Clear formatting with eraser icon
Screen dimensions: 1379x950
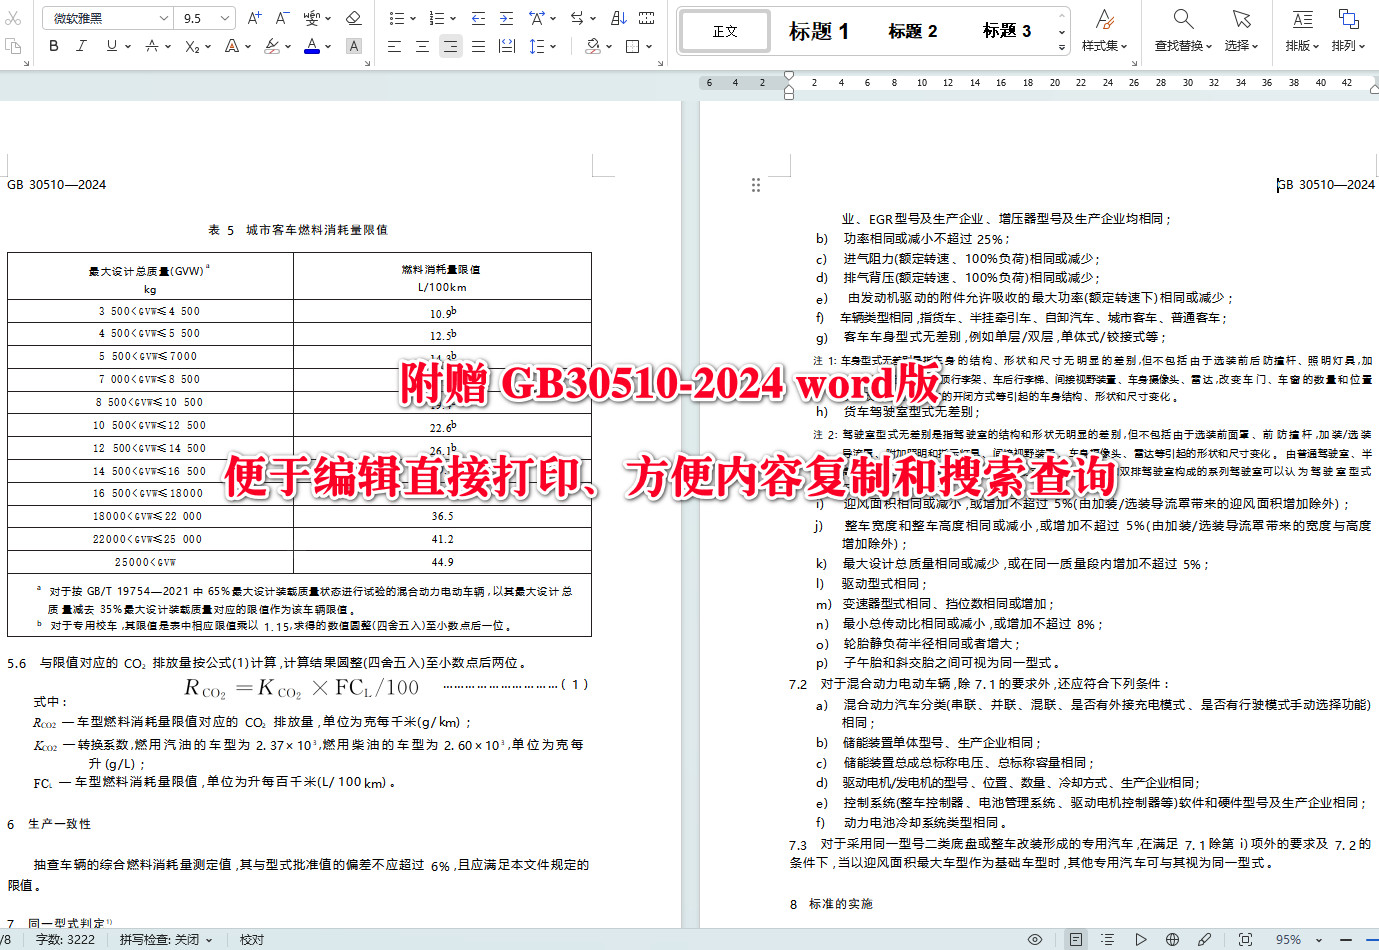click(353, 18)
